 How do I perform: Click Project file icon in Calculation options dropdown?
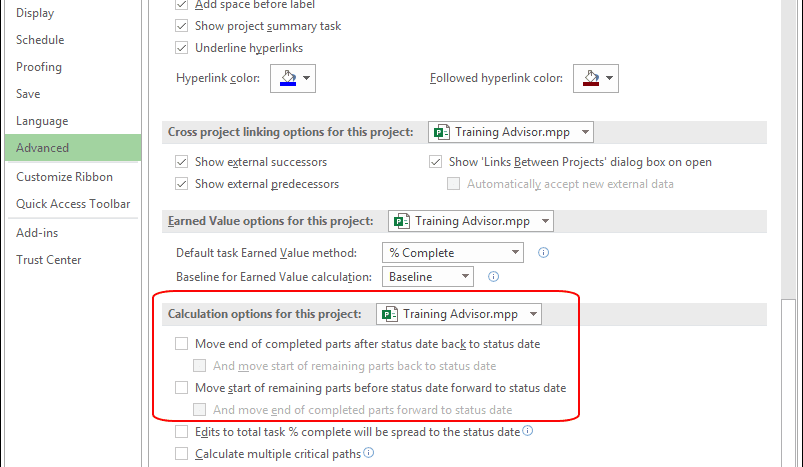click(x=390, y=314)
